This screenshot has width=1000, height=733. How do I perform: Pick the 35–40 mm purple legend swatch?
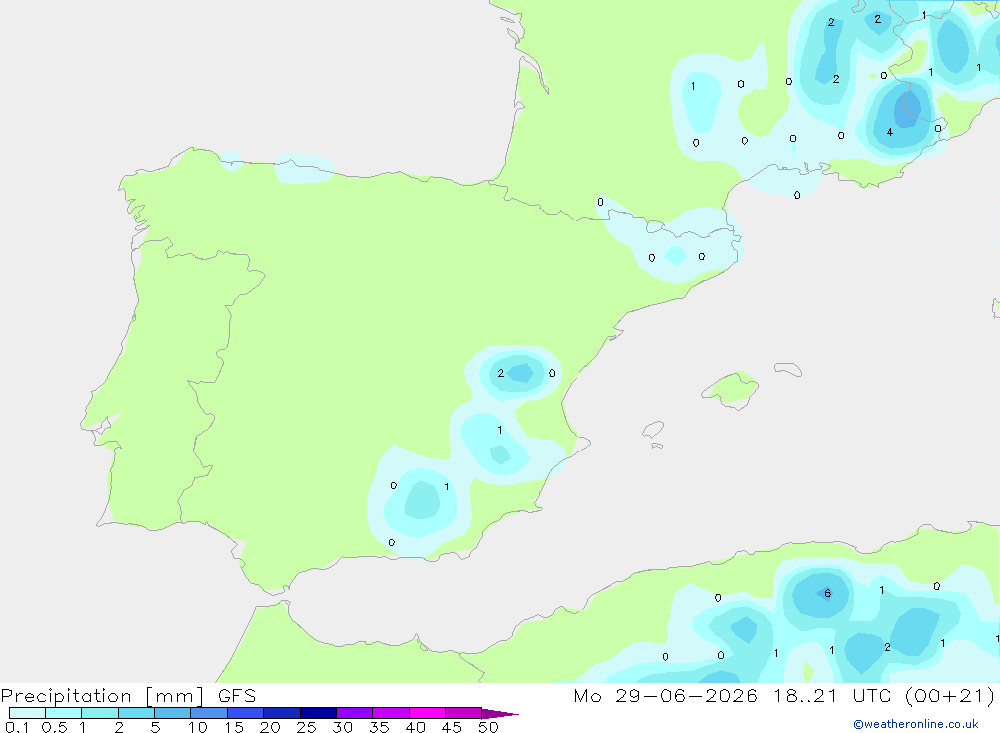click(x=391, y=713)
